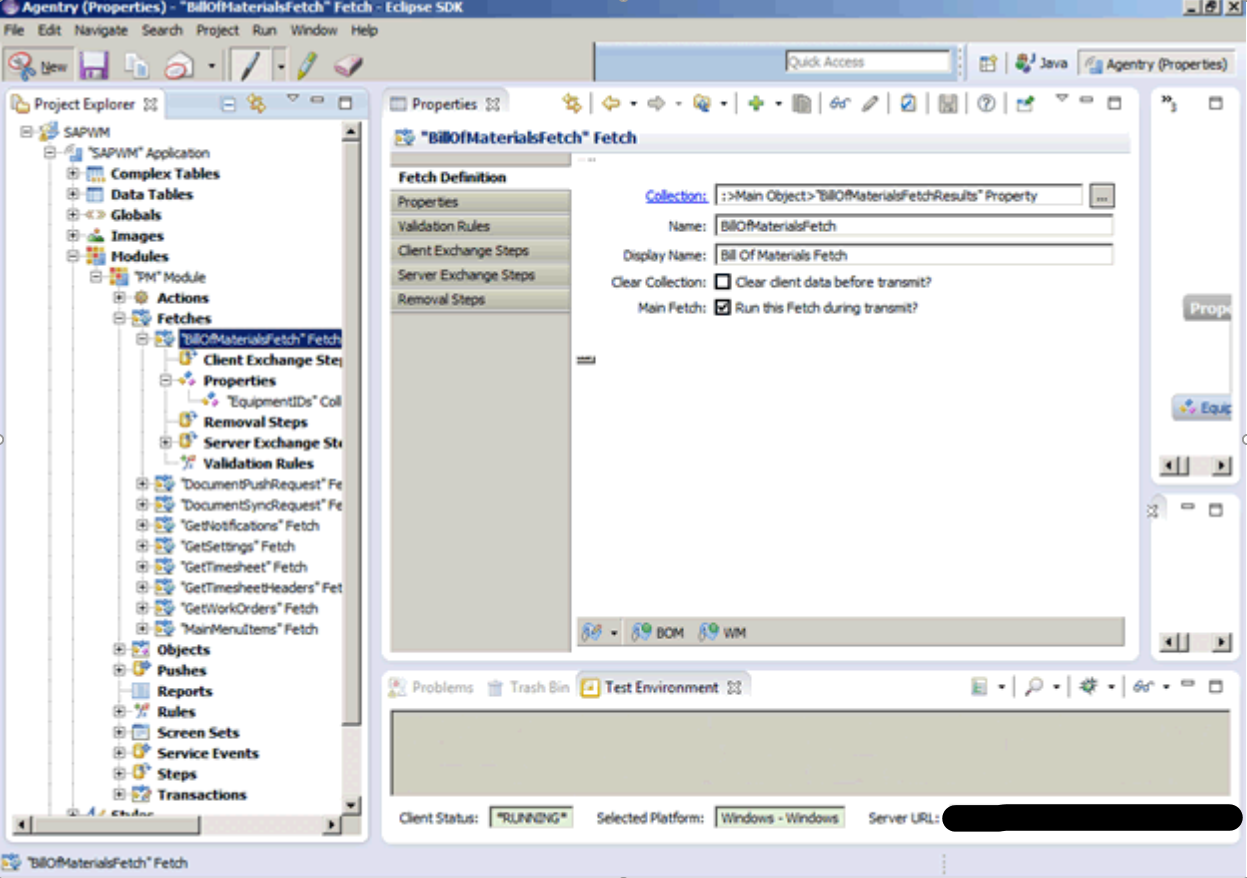Open the Project menu
Image resolution: width=1247 pixels, height=878 pixels.
point(217,30)
